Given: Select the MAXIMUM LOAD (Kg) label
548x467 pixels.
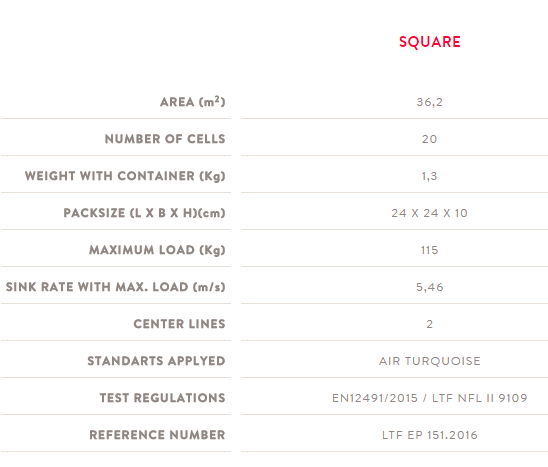Looking at the screenshot, I should 157,250.
